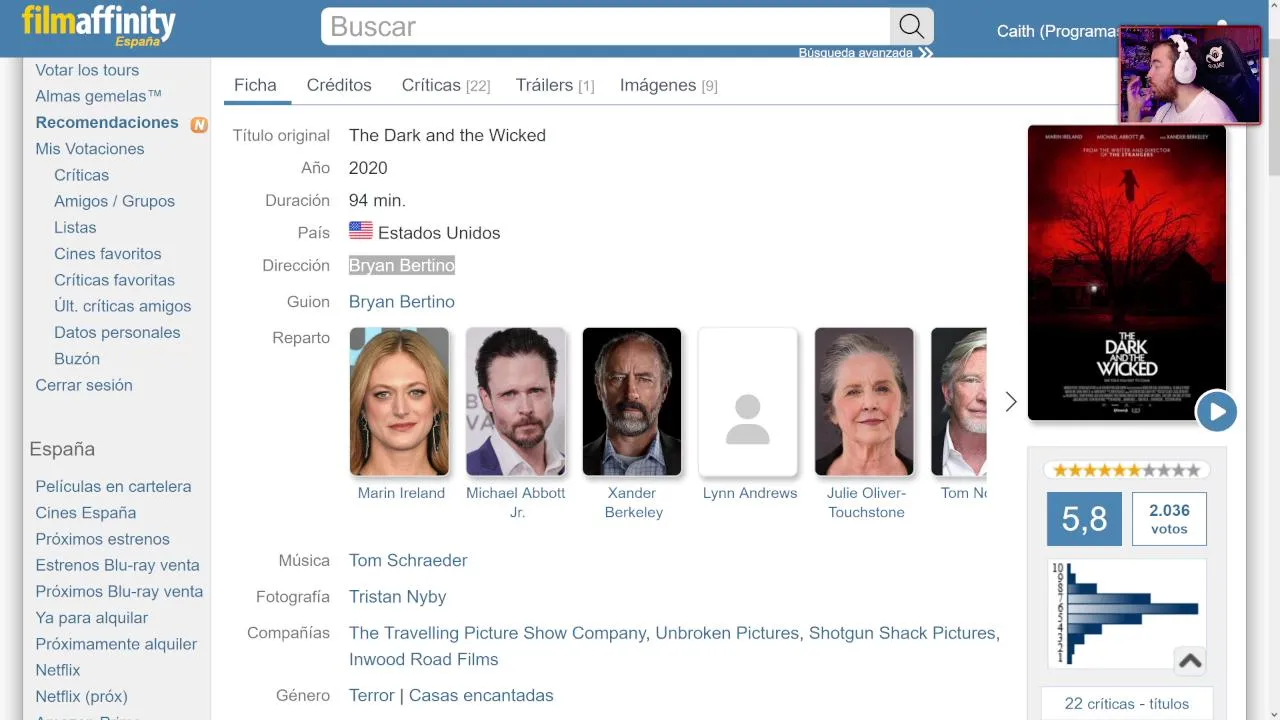Open Inwood Road Films link

pos(423,659)
